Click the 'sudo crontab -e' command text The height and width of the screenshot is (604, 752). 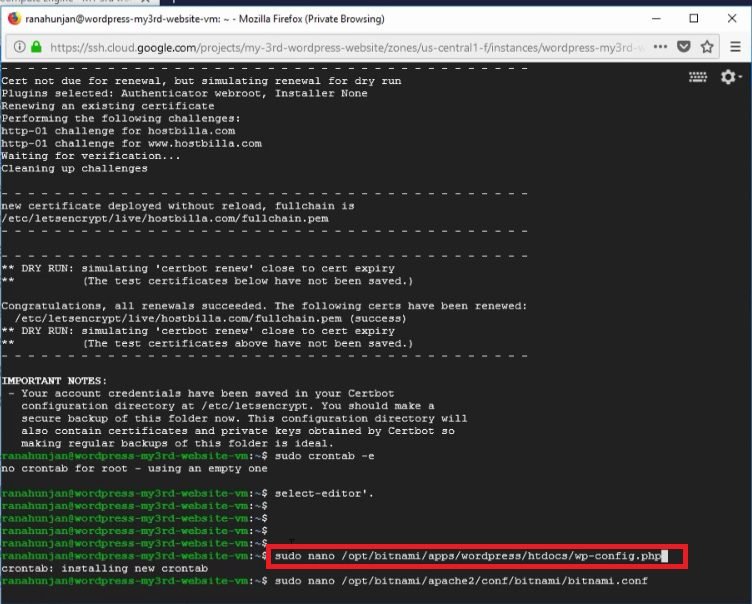324,456
